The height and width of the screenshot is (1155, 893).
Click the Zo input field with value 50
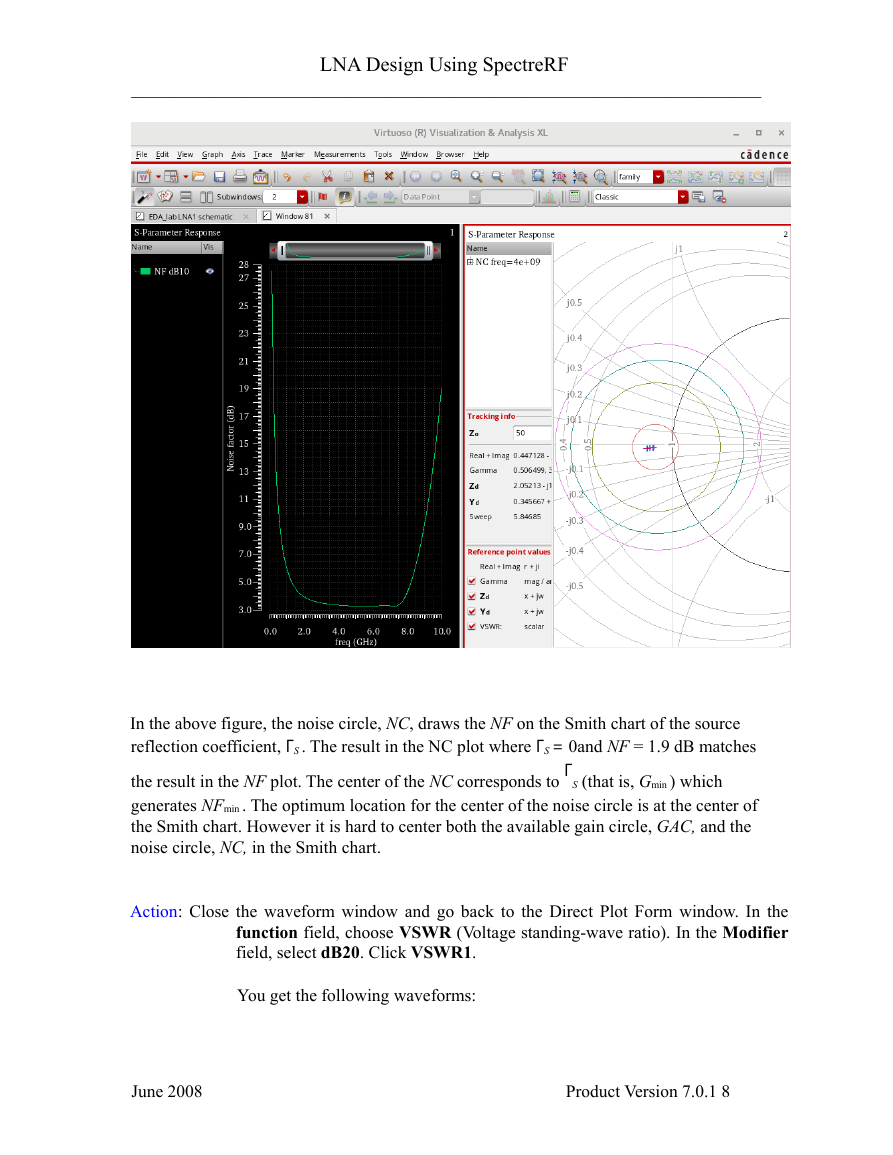pos(532,433)
